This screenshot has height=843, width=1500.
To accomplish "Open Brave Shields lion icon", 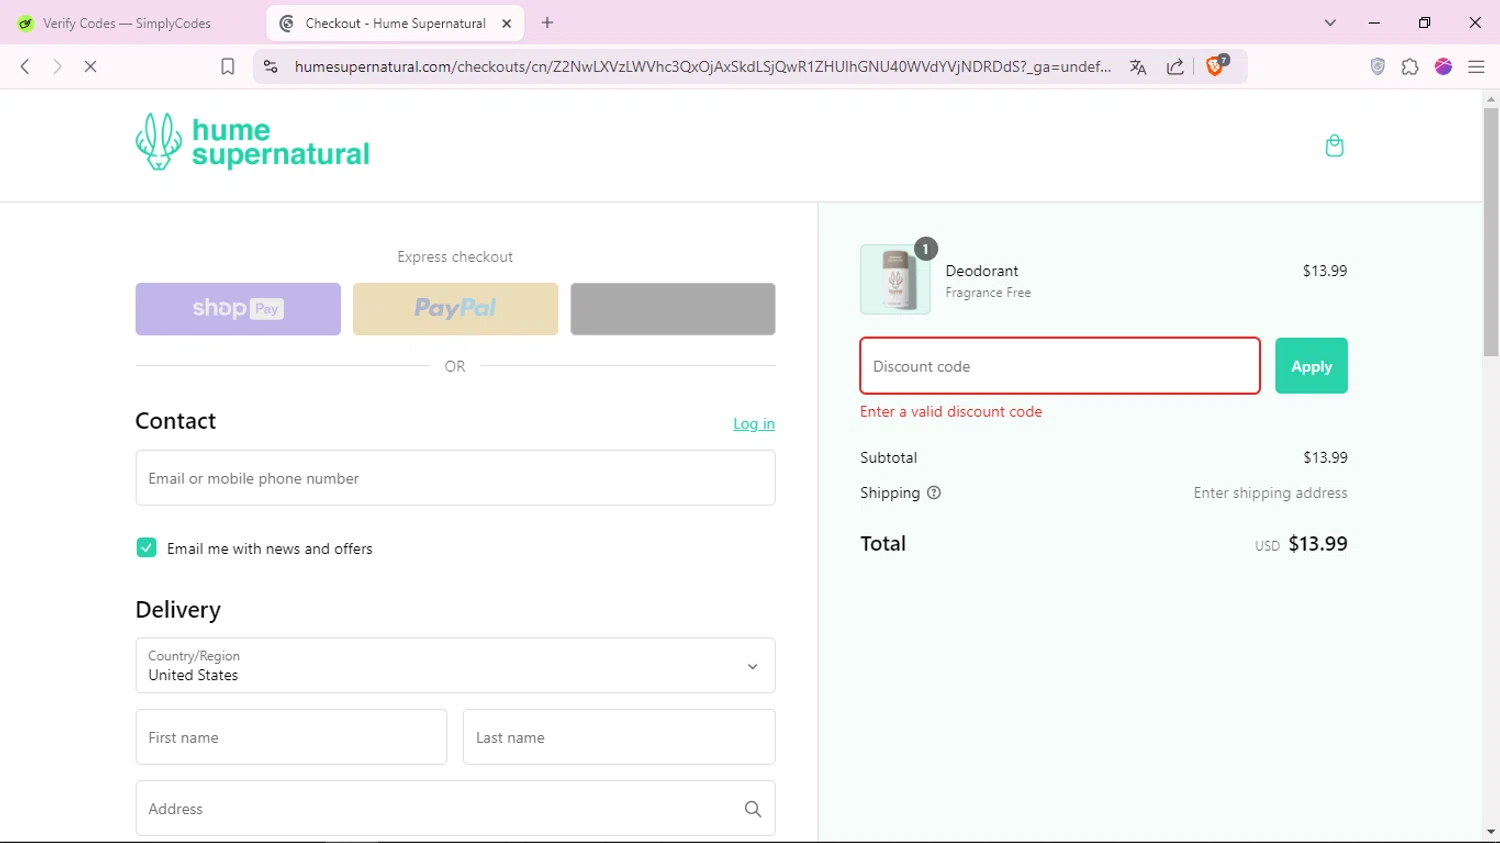I will pos(1216,66).
